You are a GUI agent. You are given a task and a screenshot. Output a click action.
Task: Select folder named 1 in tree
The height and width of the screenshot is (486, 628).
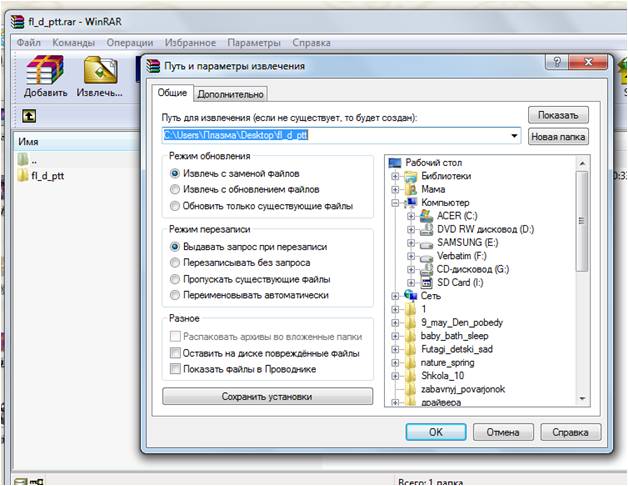pos(424,309)
